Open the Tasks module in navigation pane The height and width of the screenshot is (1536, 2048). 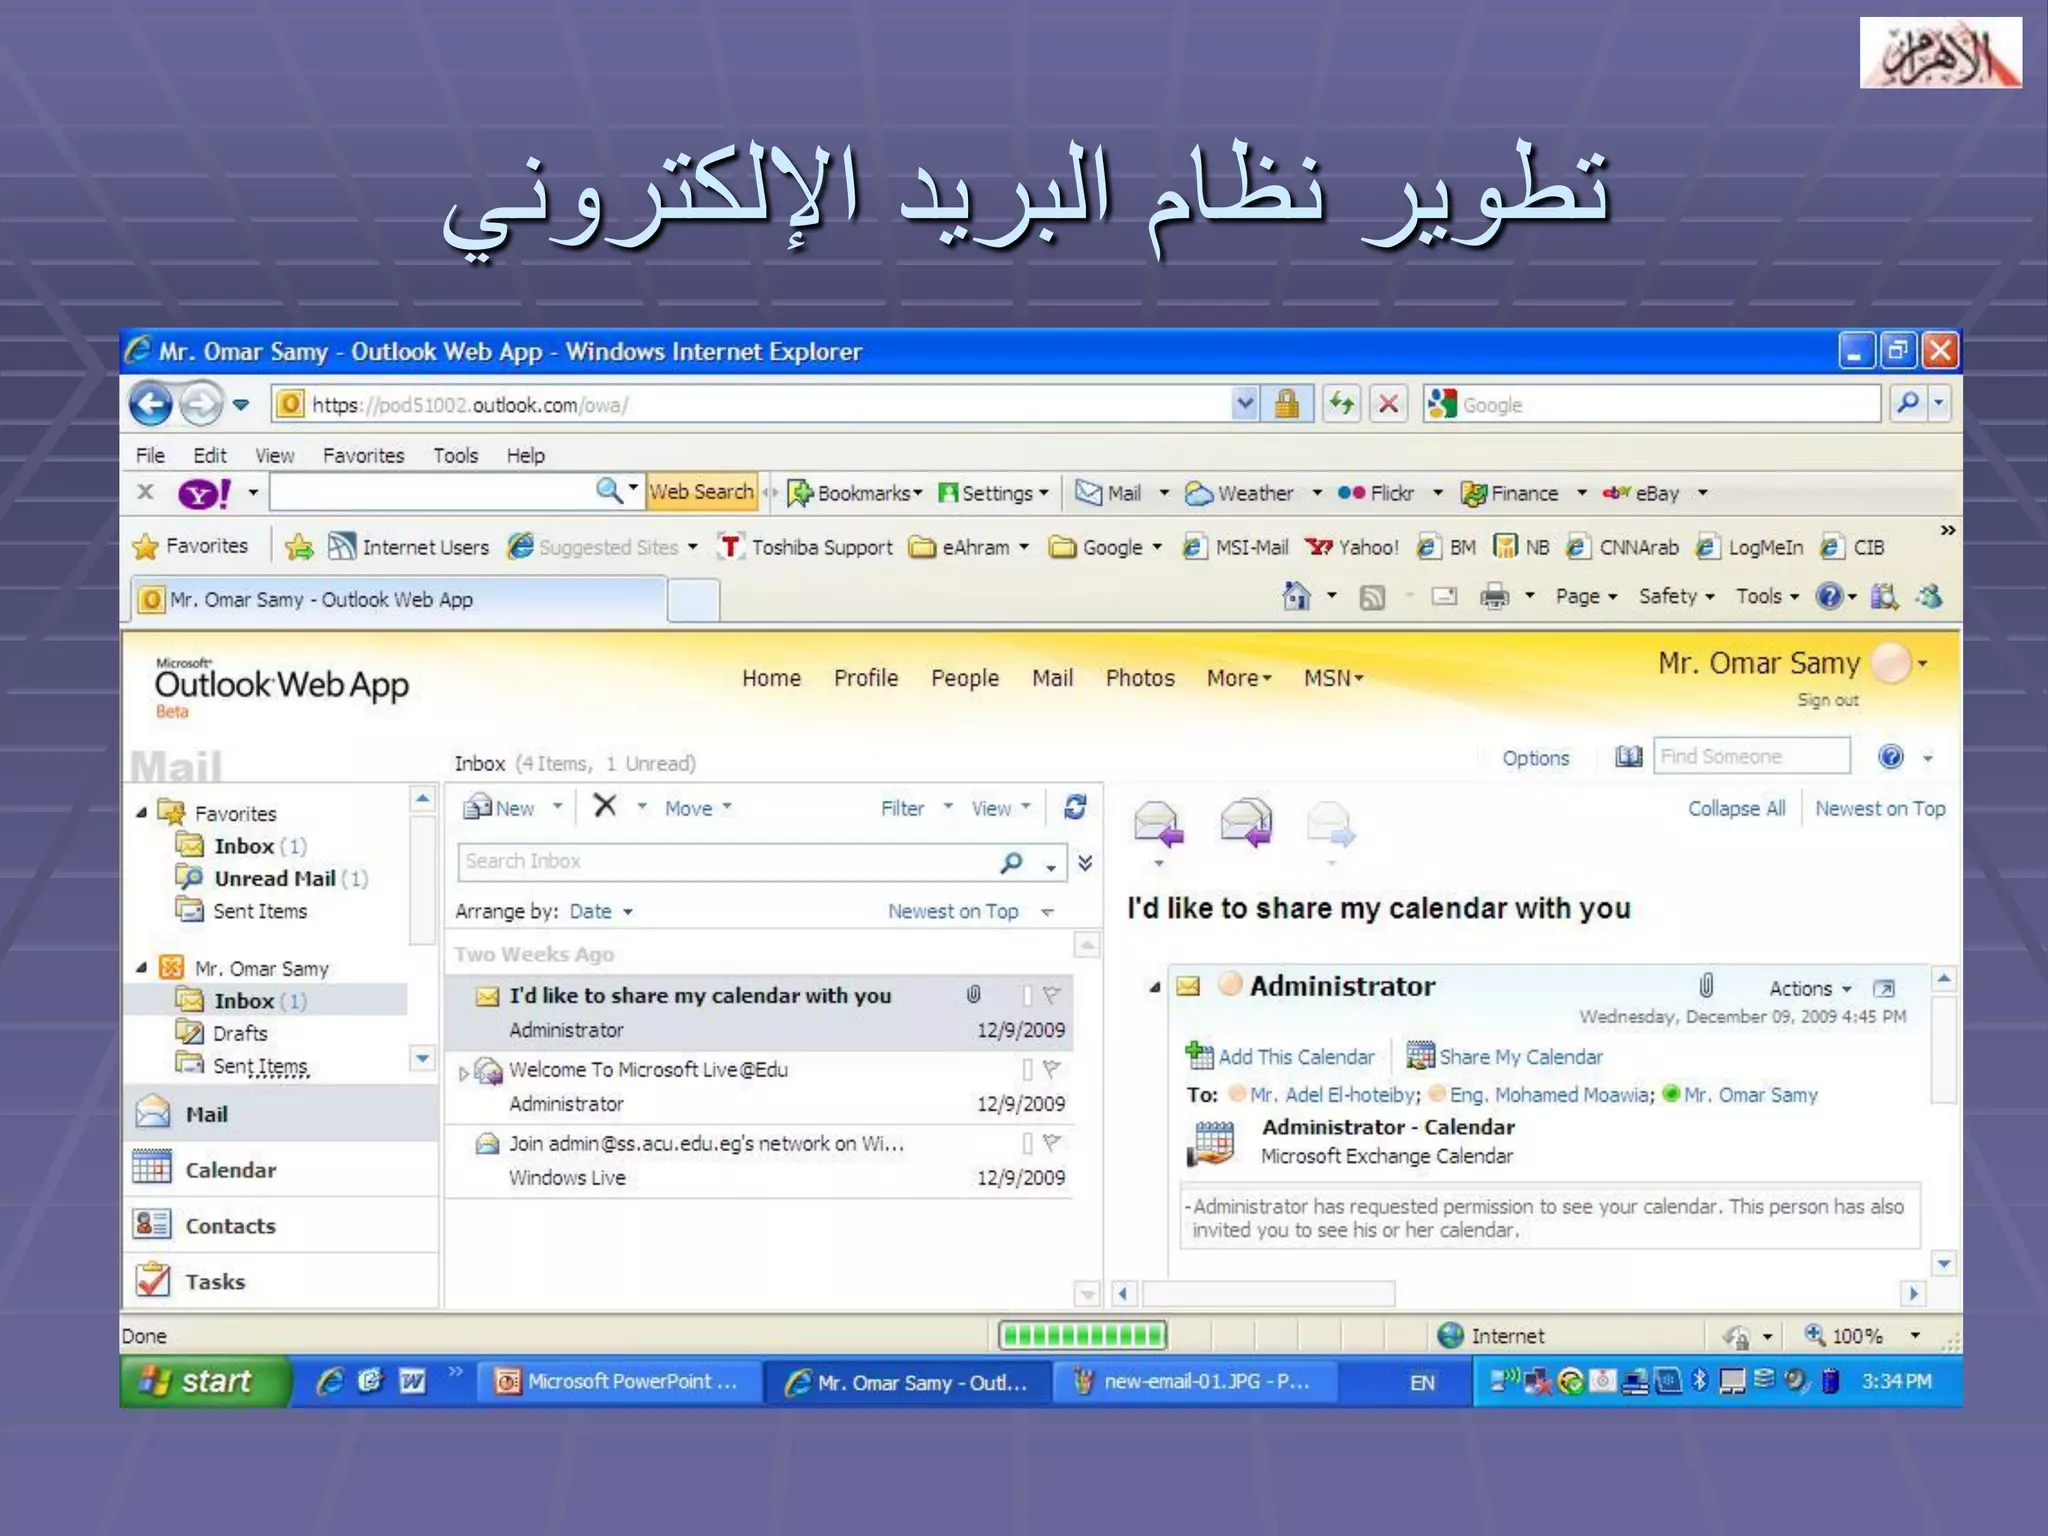[281, 1281]
